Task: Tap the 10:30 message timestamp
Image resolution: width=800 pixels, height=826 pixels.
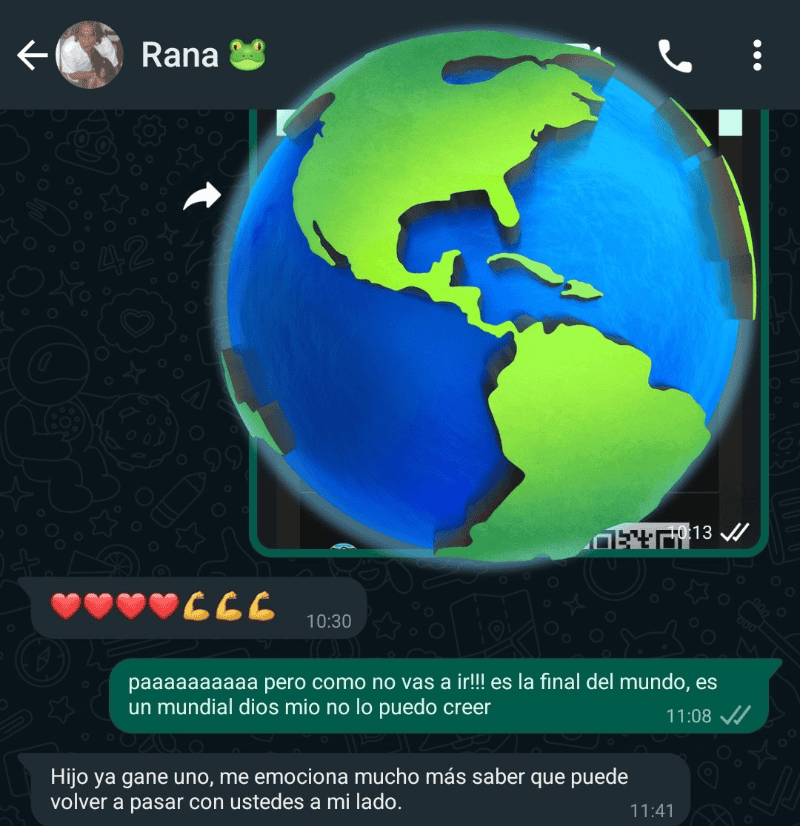Action: 329,622
